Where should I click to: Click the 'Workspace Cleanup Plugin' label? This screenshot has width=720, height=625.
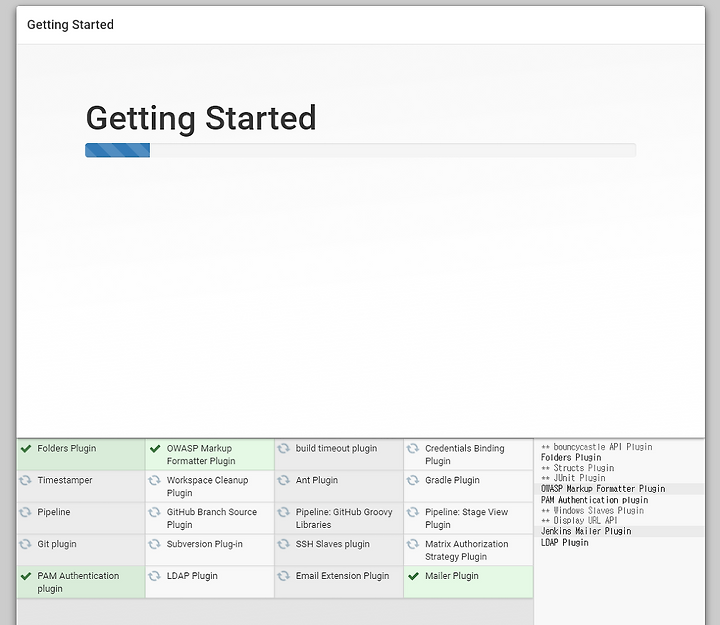(207, 486)
